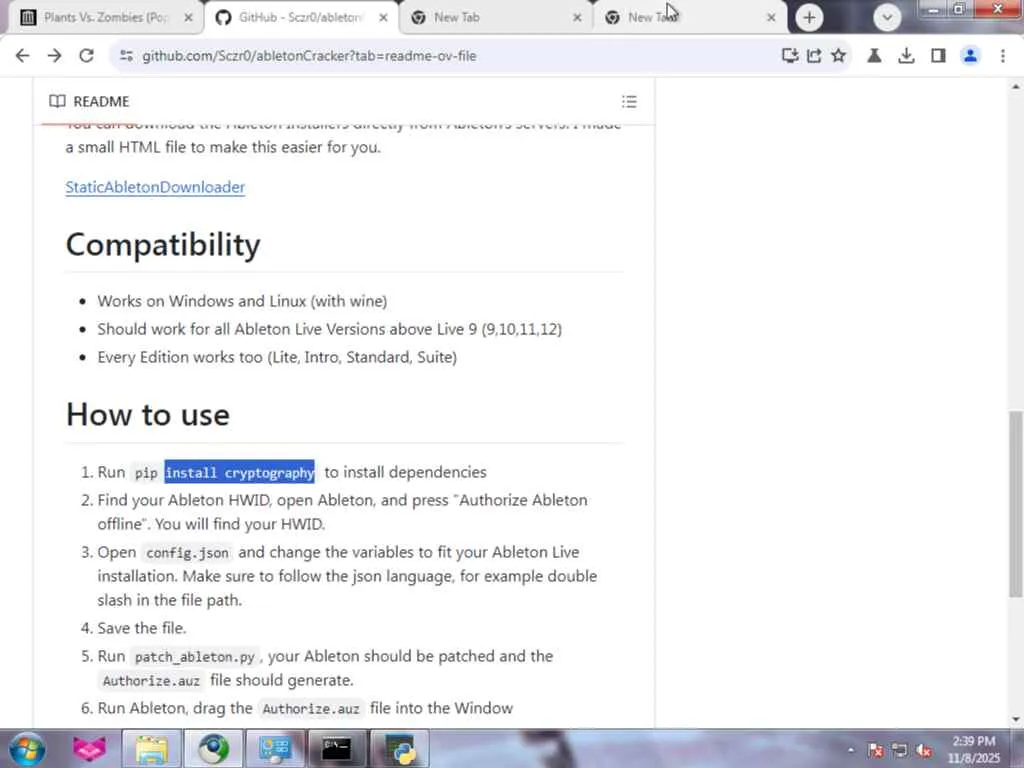Click the highlighted 'install cryptography' code

click(240, 472)
